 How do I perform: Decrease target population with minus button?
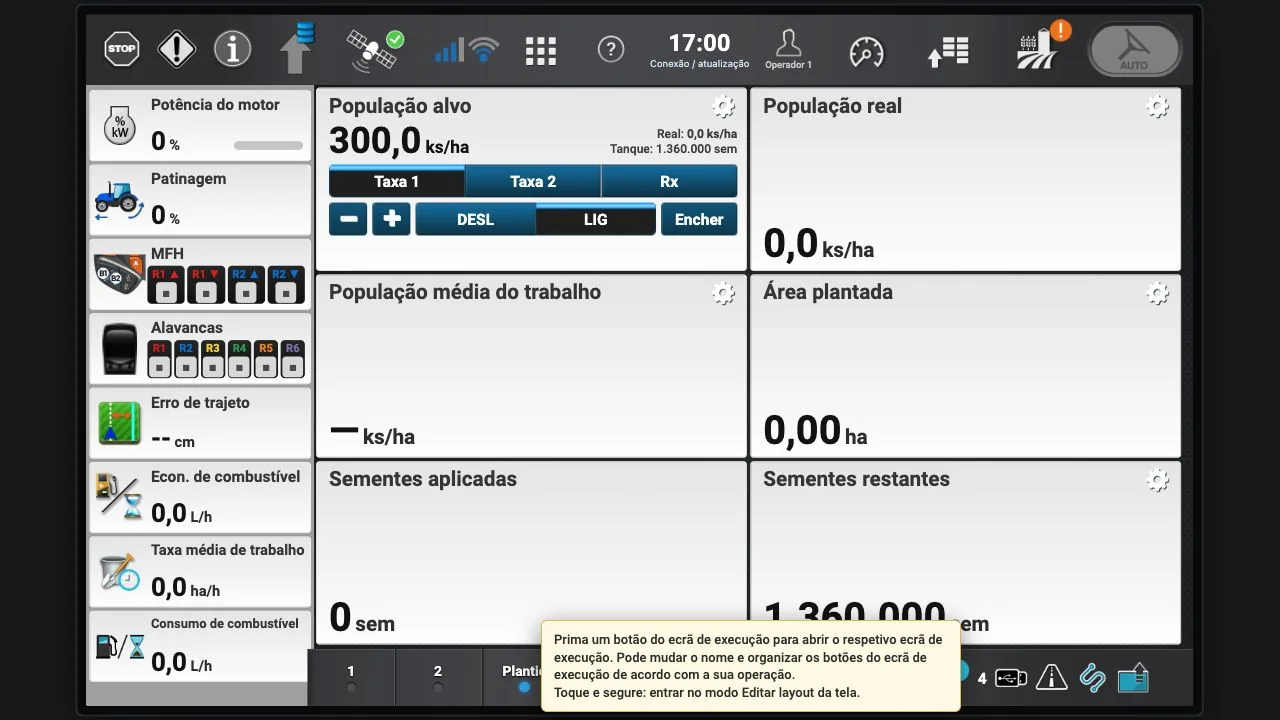coord(348,219)
